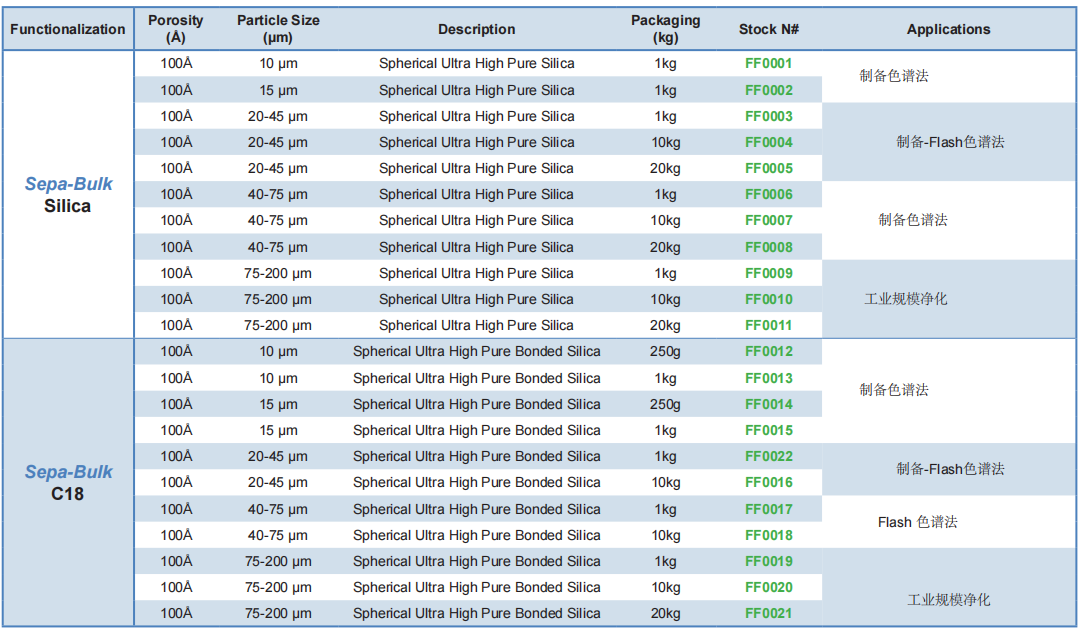
Task: Click stock number FF0012
Action: 768,352
